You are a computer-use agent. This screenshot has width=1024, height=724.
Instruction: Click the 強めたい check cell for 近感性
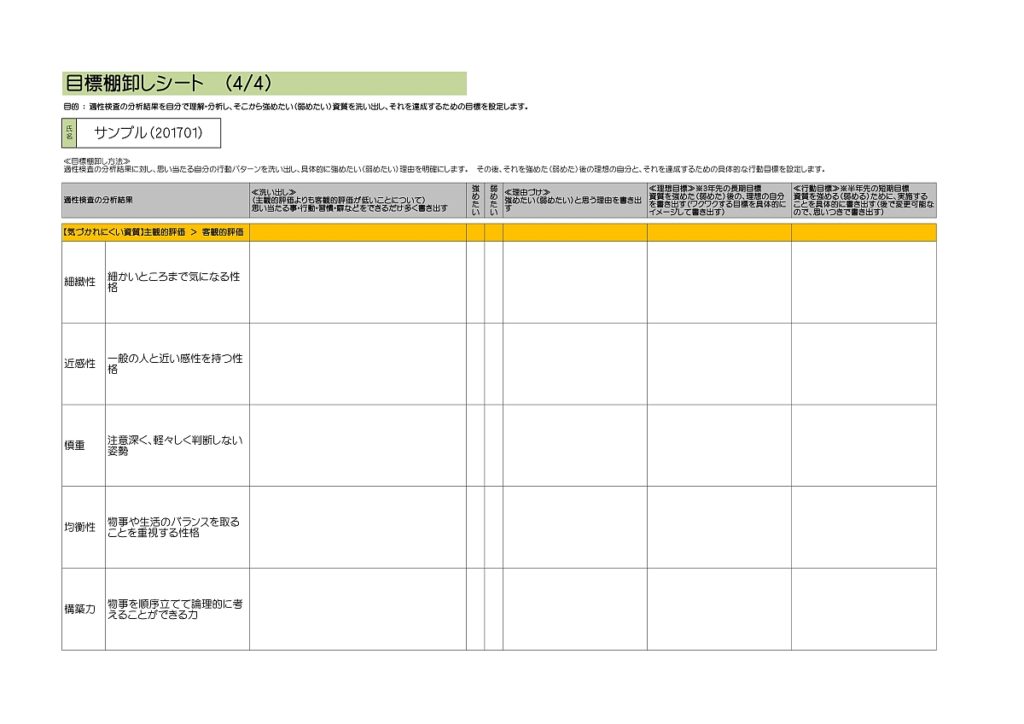tap(475, 364)
